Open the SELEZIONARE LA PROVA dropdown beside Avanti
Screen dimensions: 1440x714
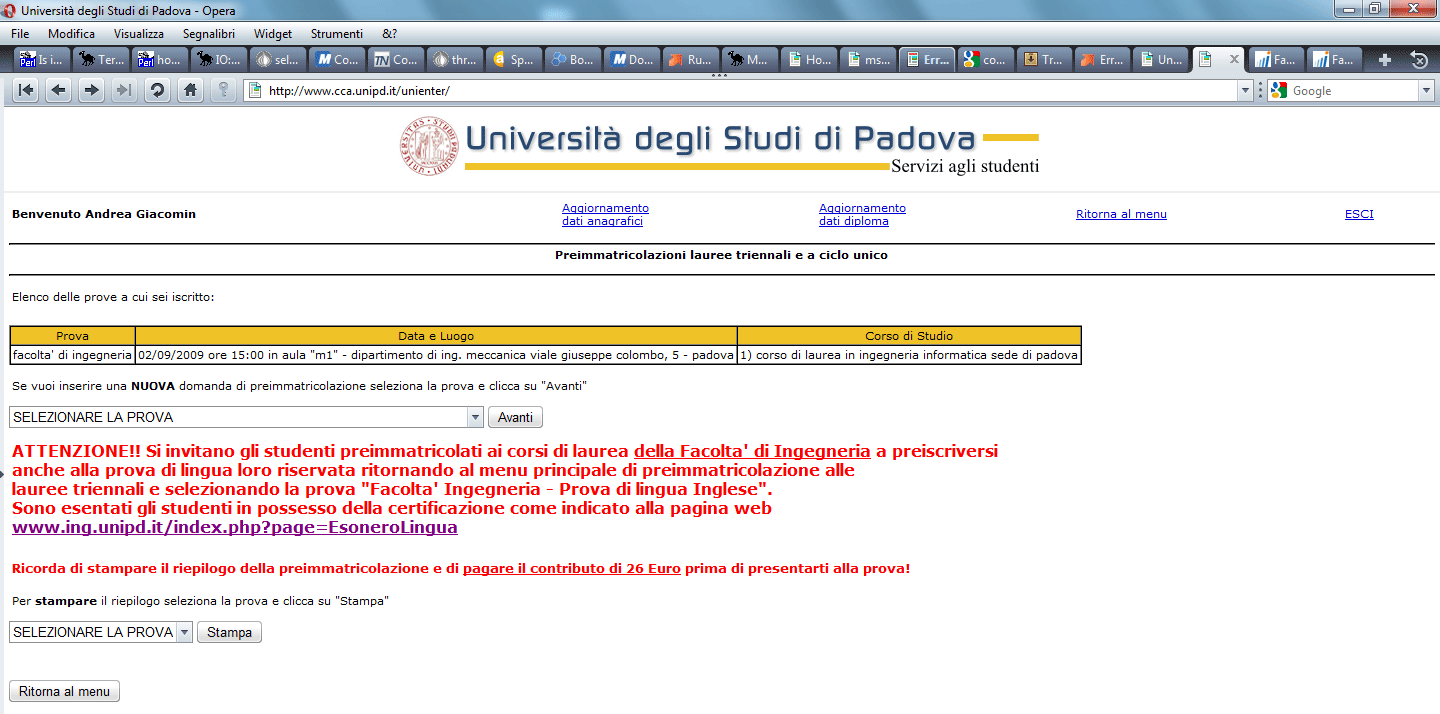pyautogui.click(x=246, y=417)
